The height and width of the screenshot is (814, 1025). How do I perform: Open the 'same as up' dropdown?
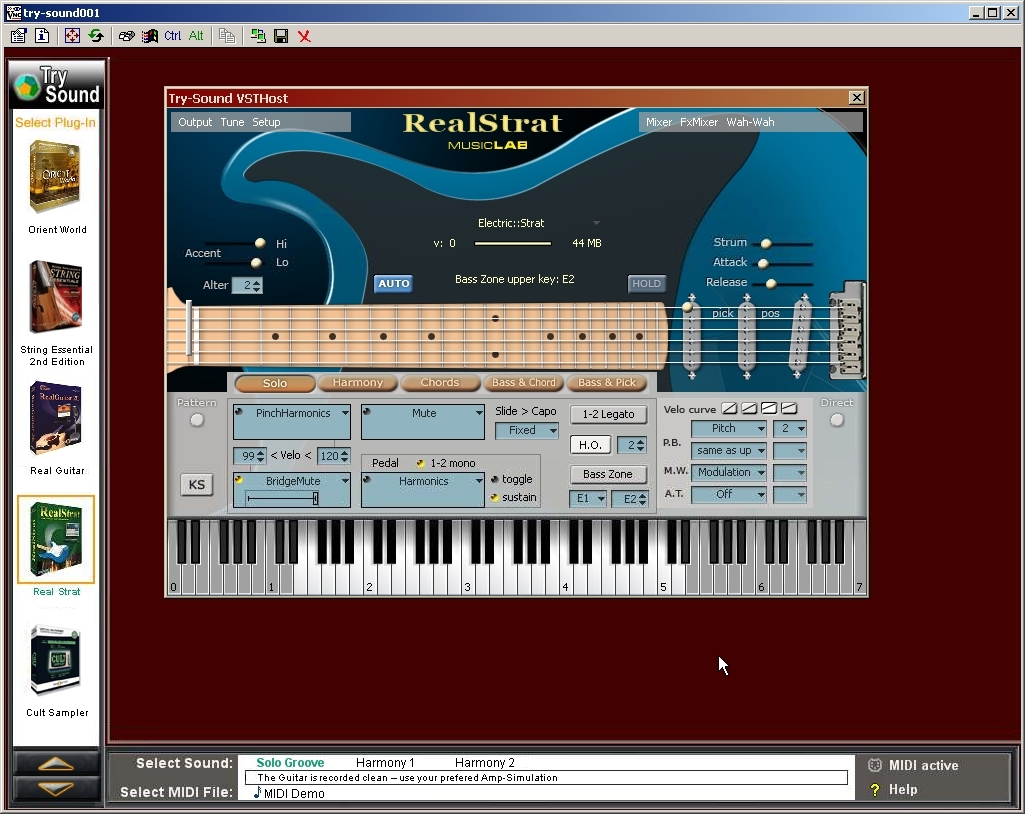click(x=729, y=450)
